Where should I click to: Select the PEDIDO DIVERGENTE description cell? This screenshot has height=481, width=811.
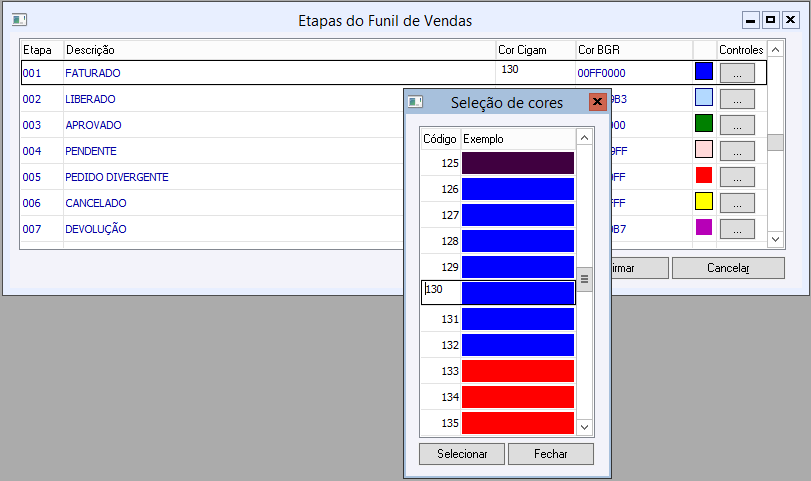pos(233,177)
